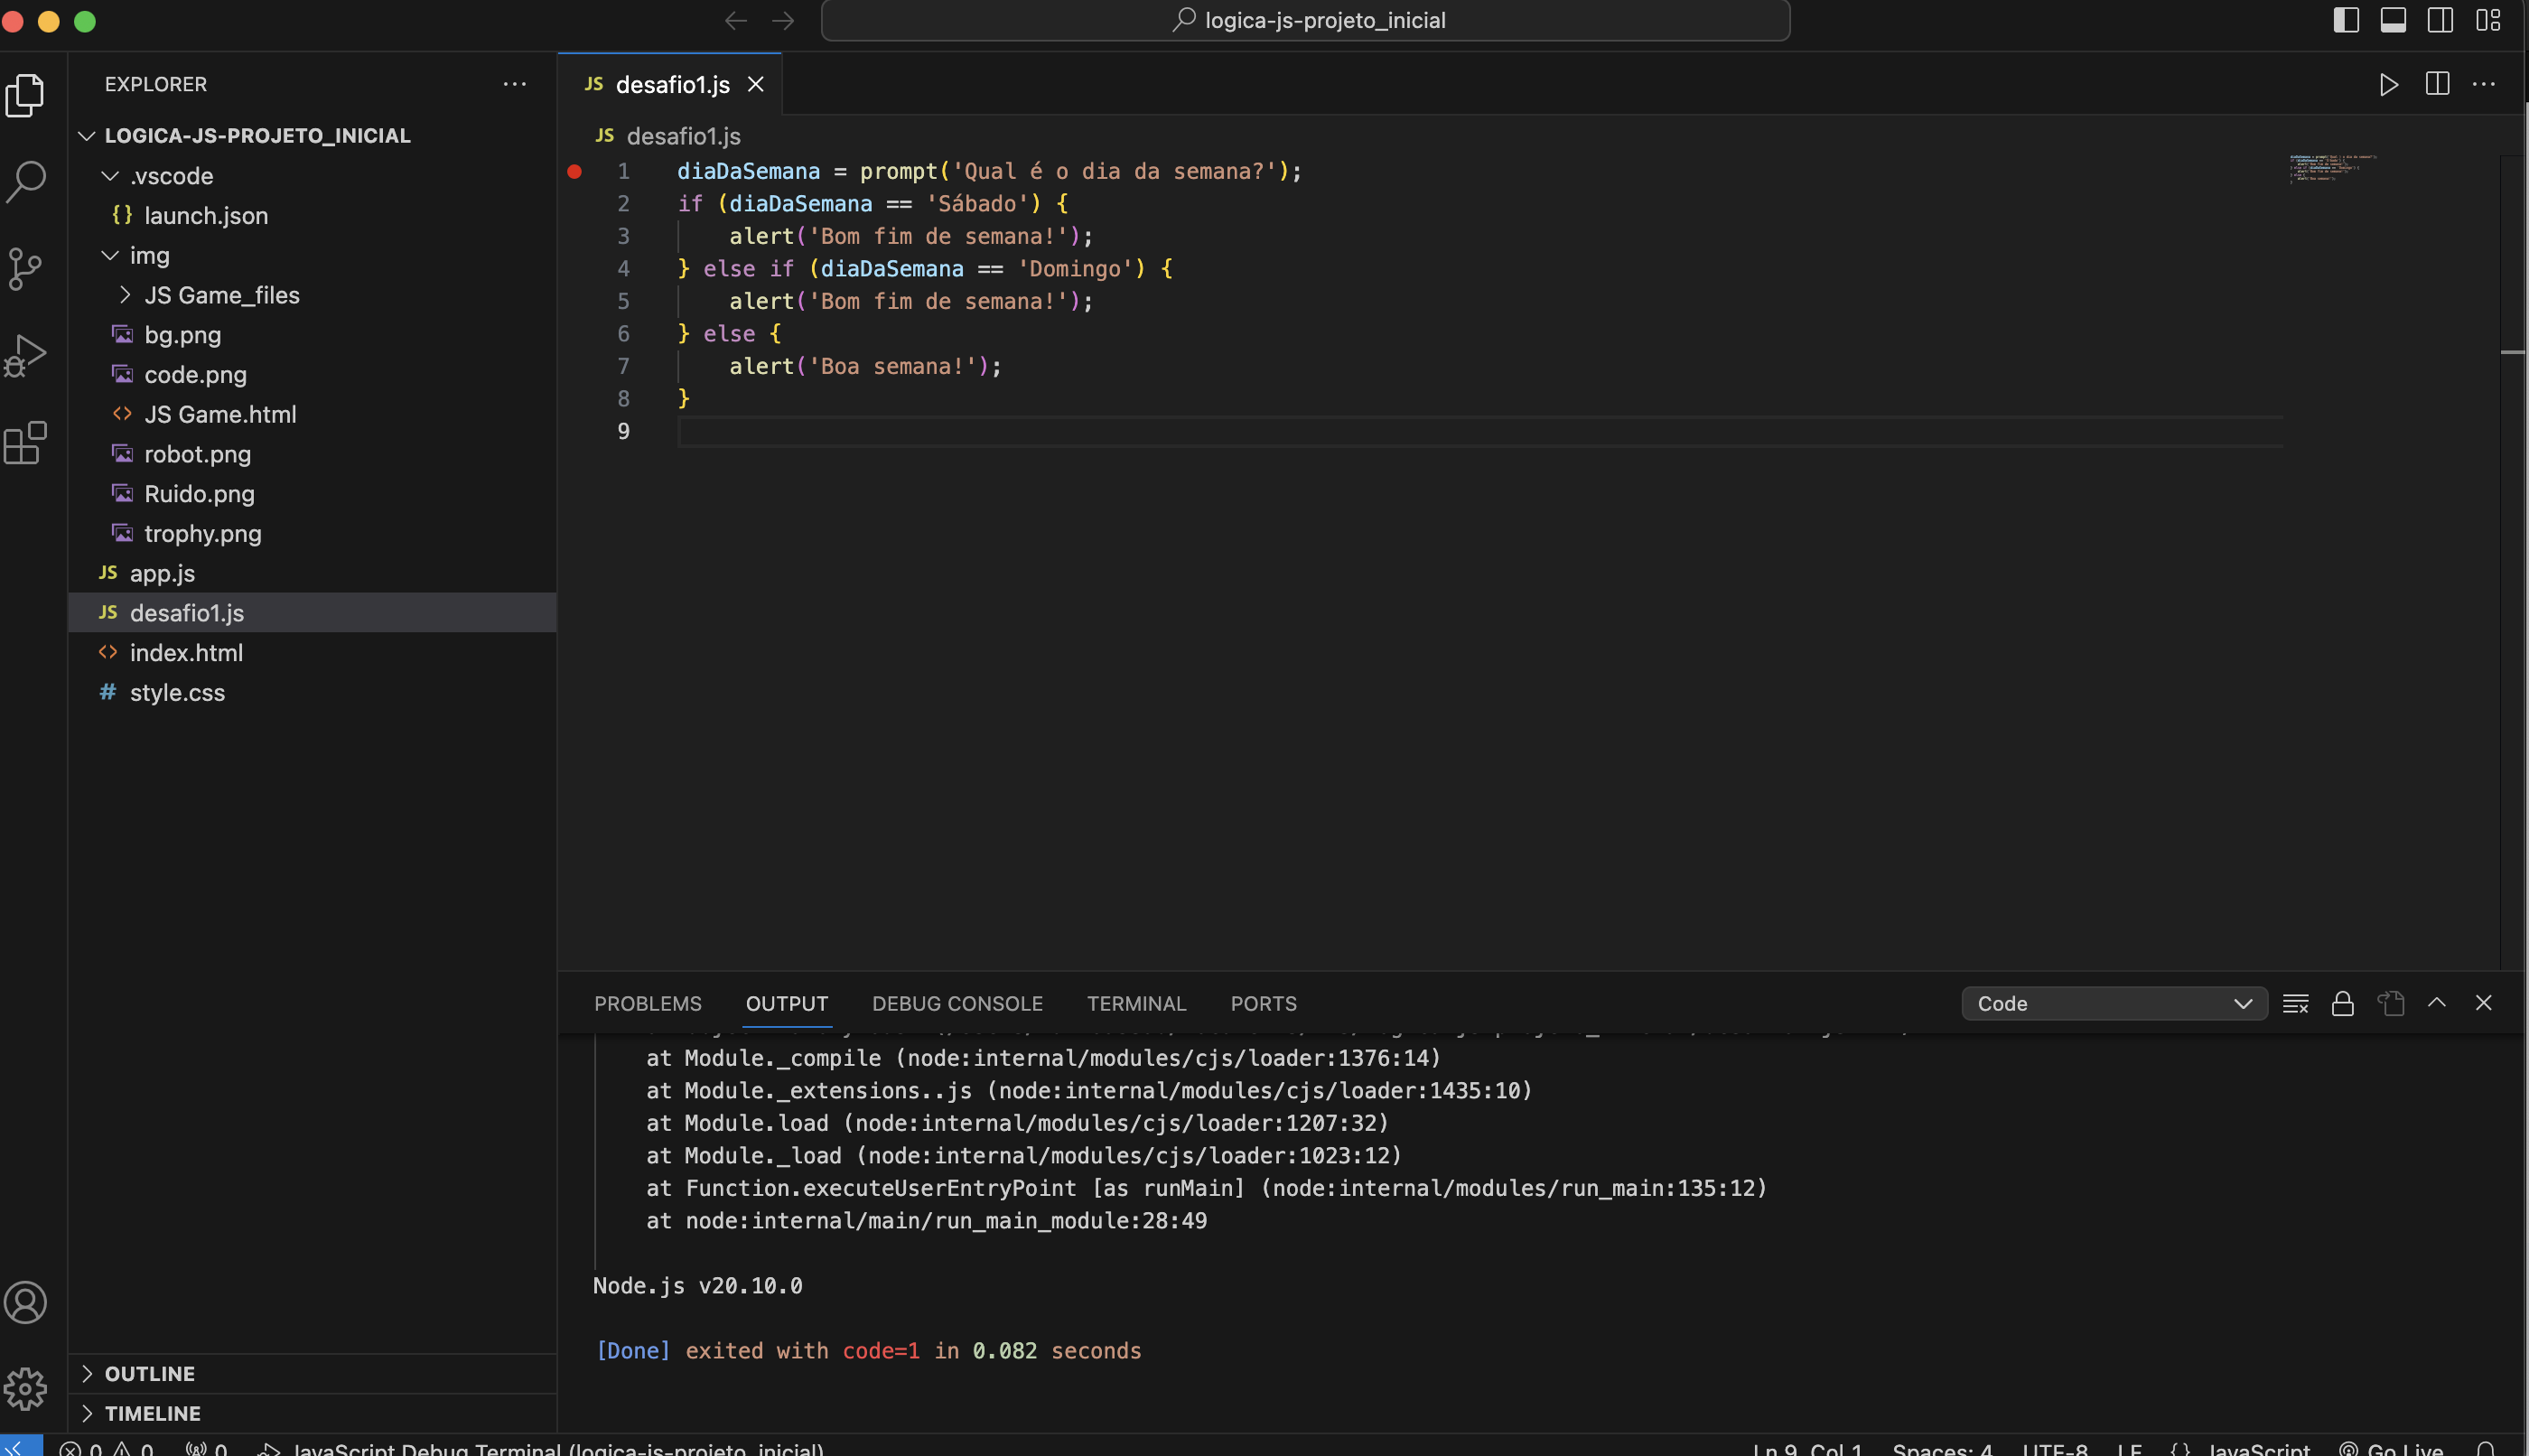Open remote window indicator in status bar

point(20,1447)
